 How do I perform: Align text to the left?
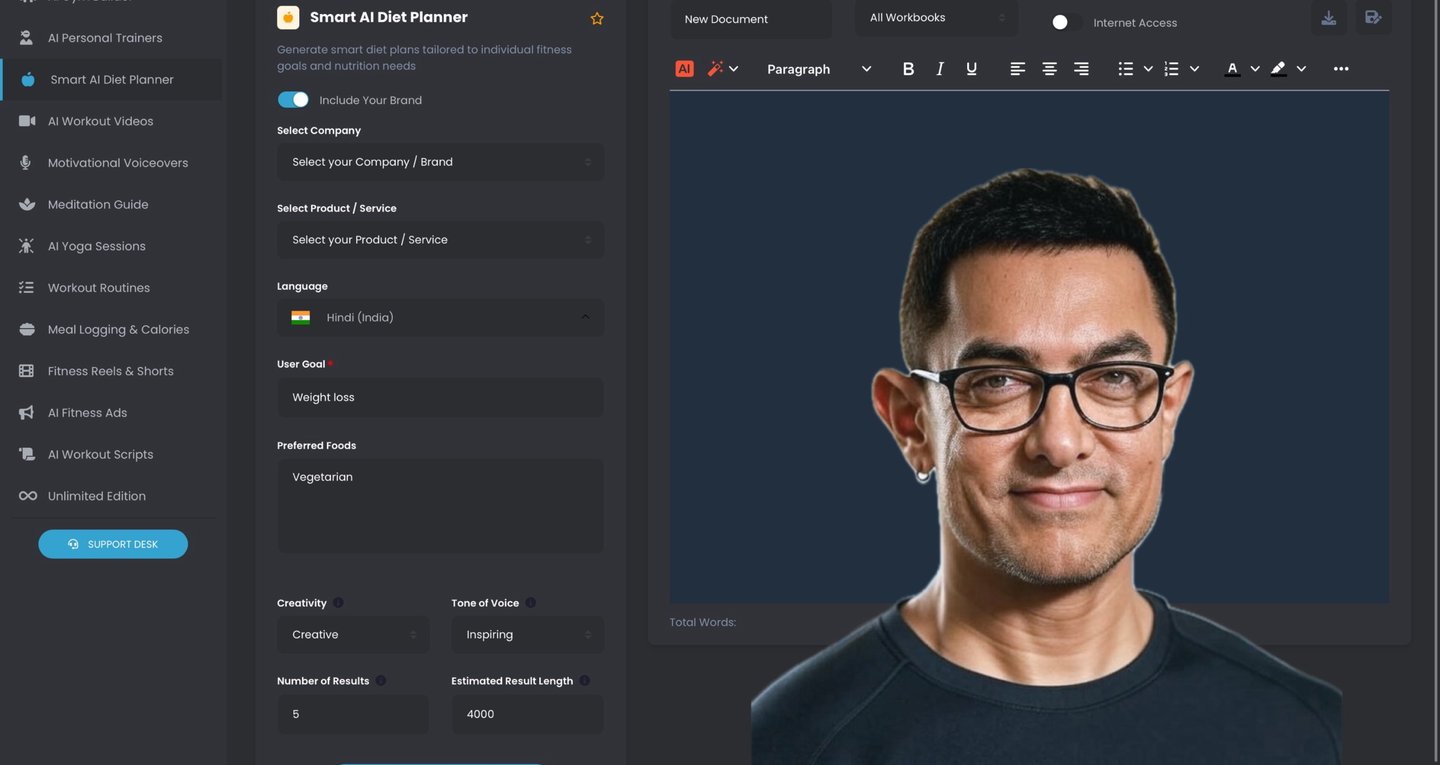coord(1017,69)
